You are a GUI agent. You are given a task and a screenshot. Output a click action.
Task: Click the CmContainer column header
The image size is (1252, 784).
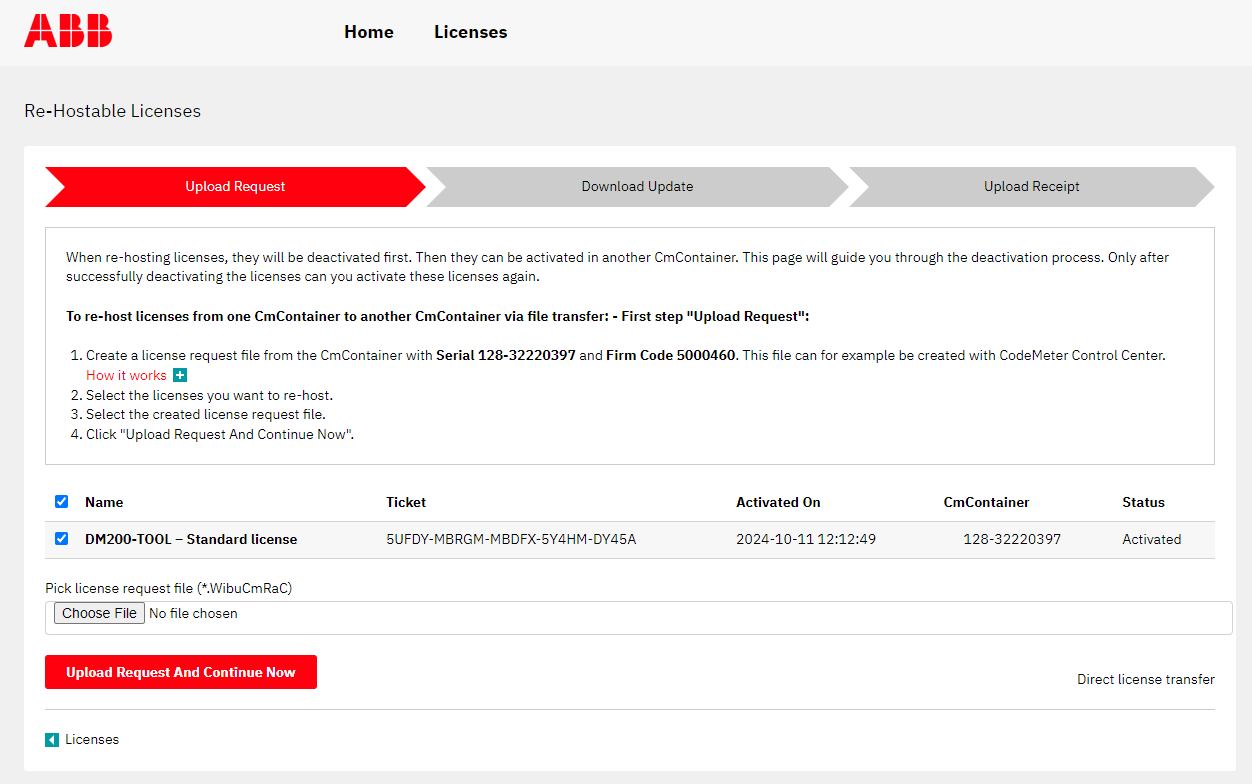point(986,502)
